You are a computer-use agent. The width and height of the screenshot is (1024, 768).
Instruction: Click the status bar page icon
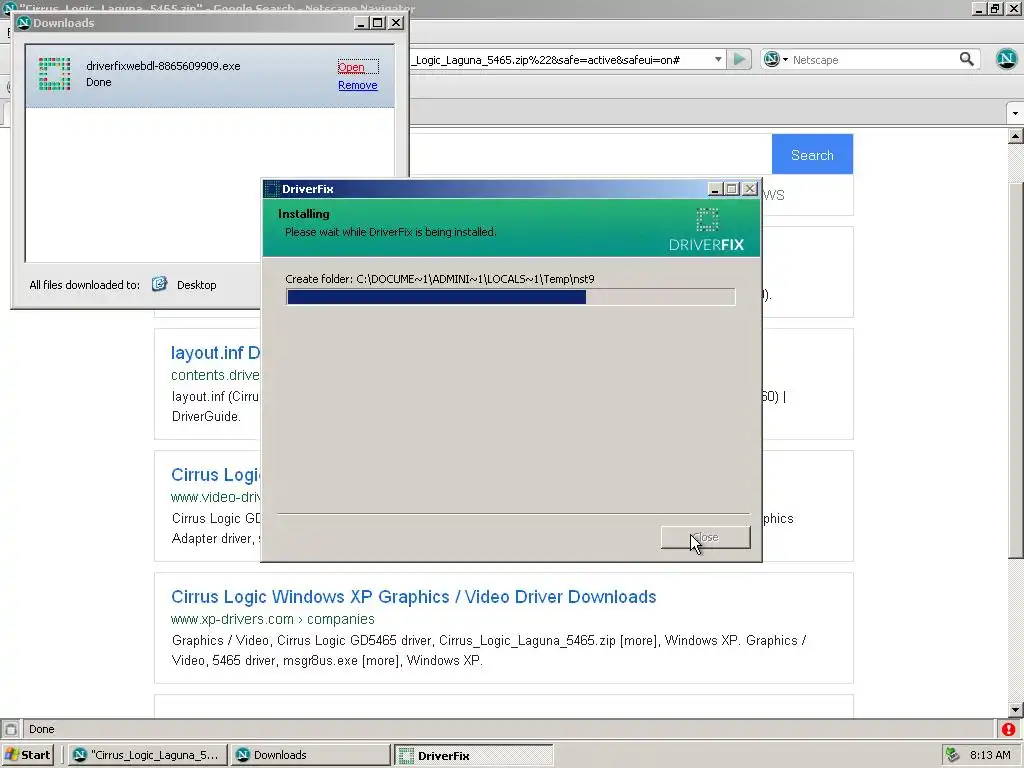click(x=10, y=729)
